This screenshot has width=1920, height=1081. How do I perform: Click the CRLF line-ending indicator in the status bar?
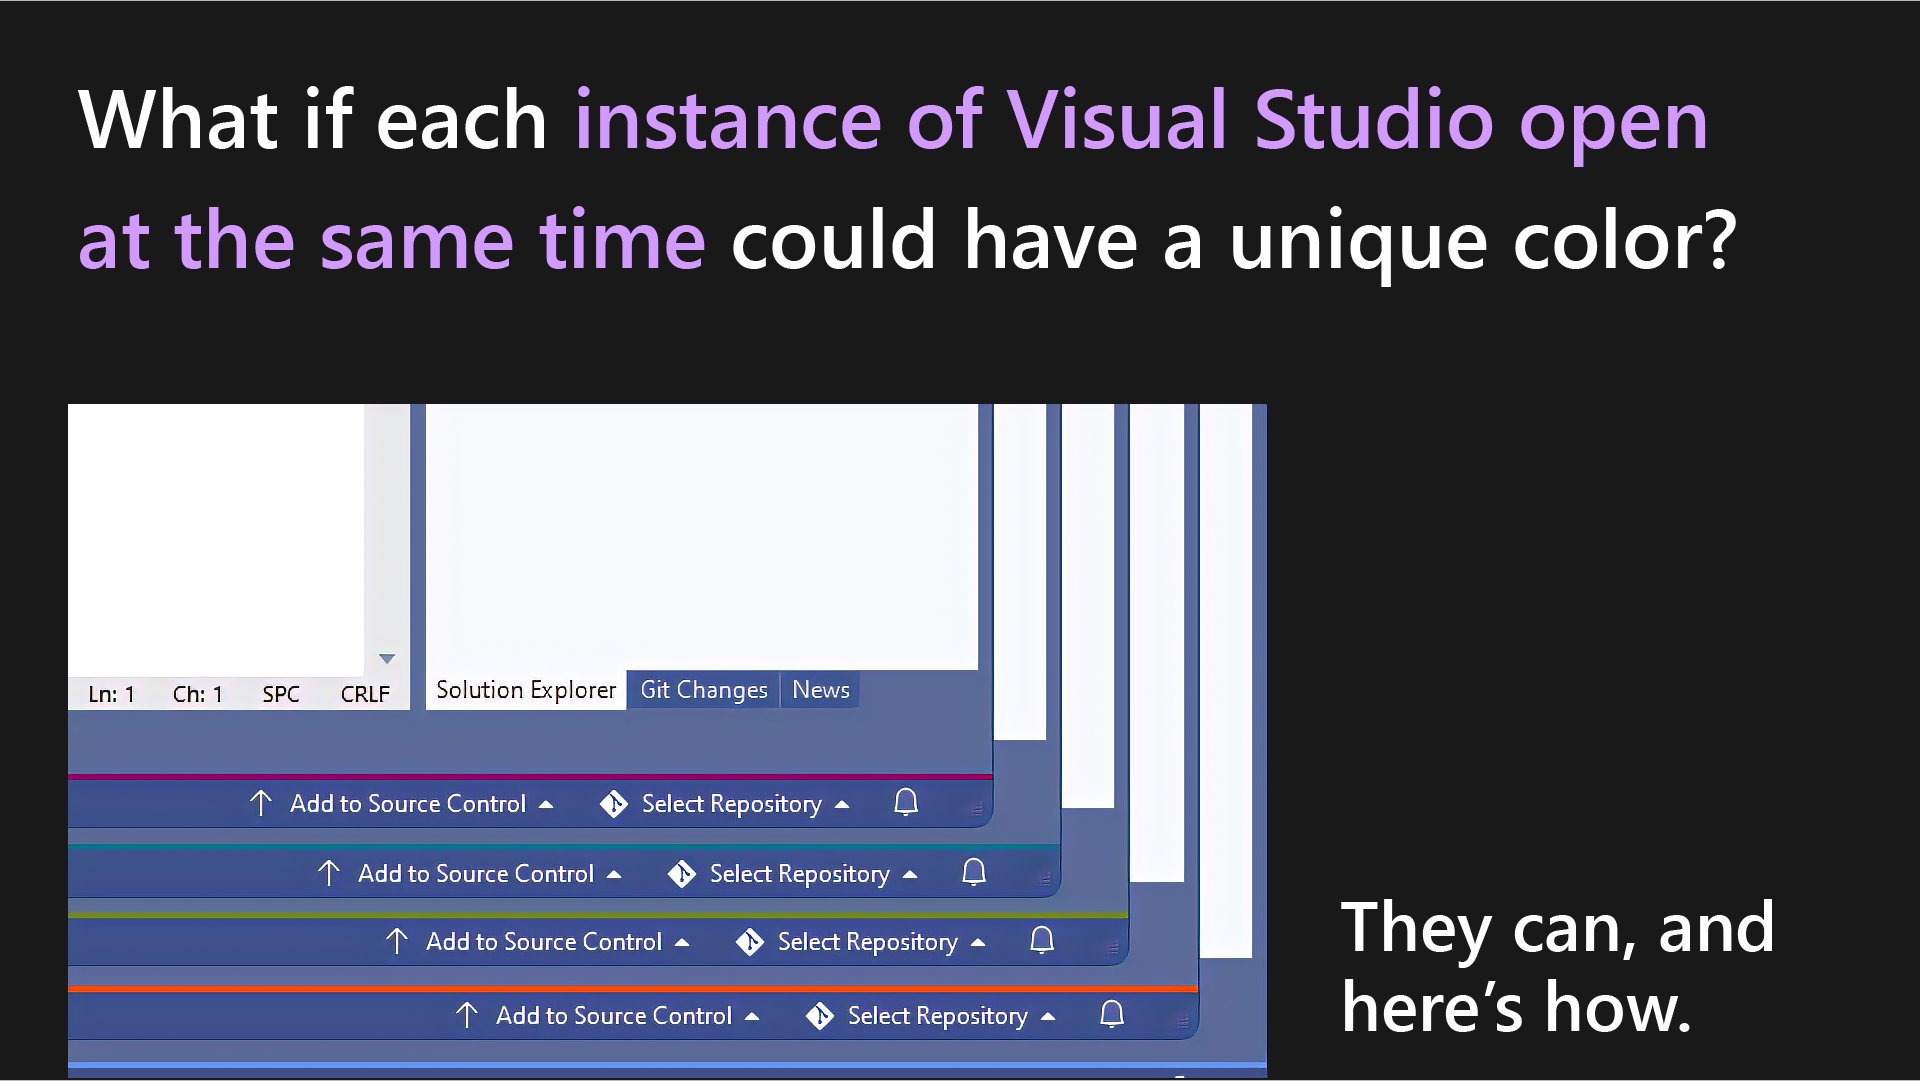tap(364, 692)
